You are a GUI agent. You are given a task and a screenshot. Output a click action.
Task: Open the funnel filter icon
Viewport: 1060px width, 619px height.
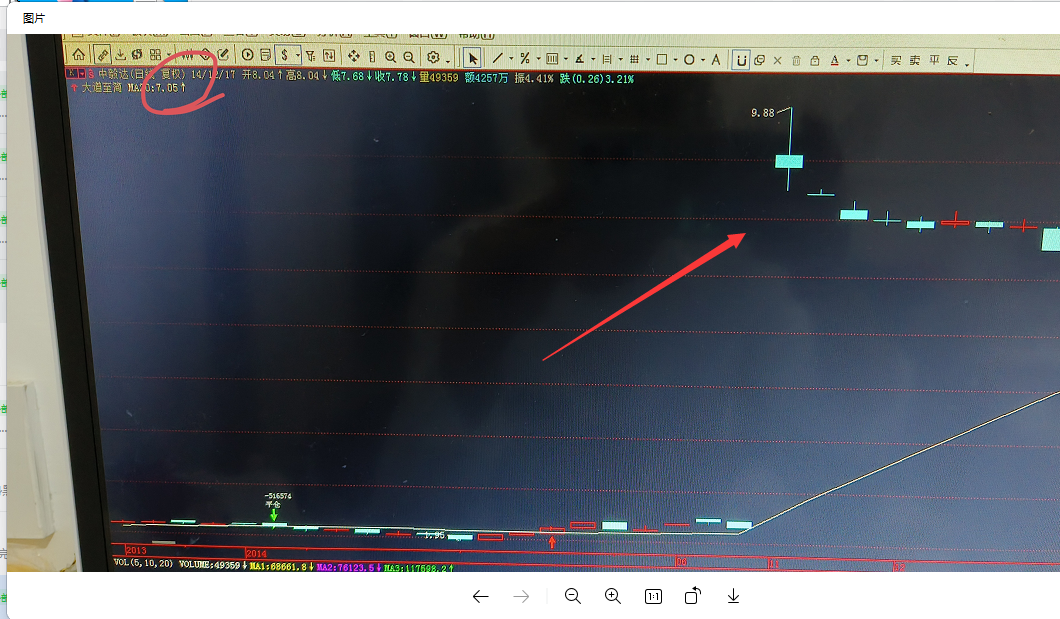310,55
